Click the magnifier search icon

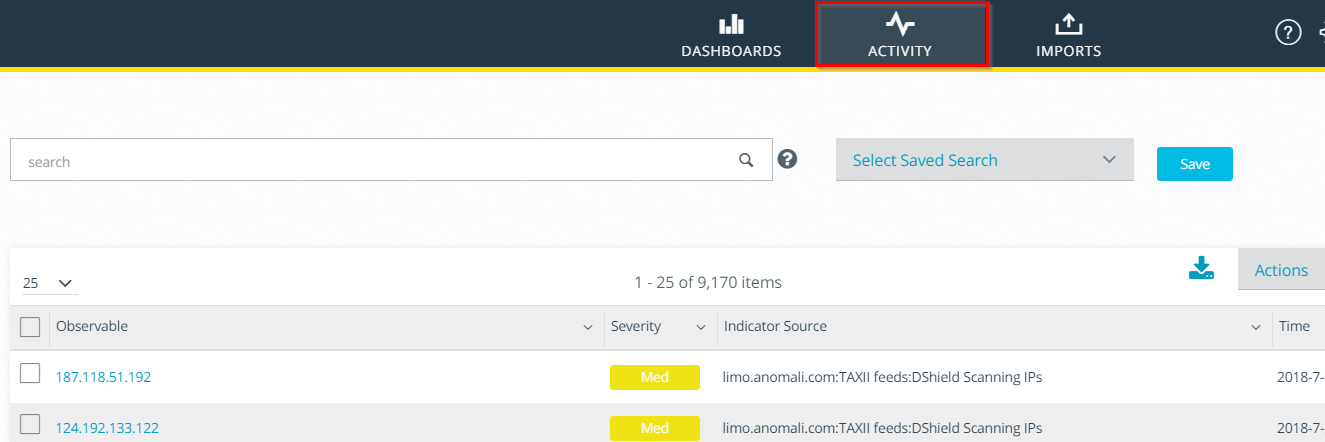pyautogui.click(x=745, y=160)
